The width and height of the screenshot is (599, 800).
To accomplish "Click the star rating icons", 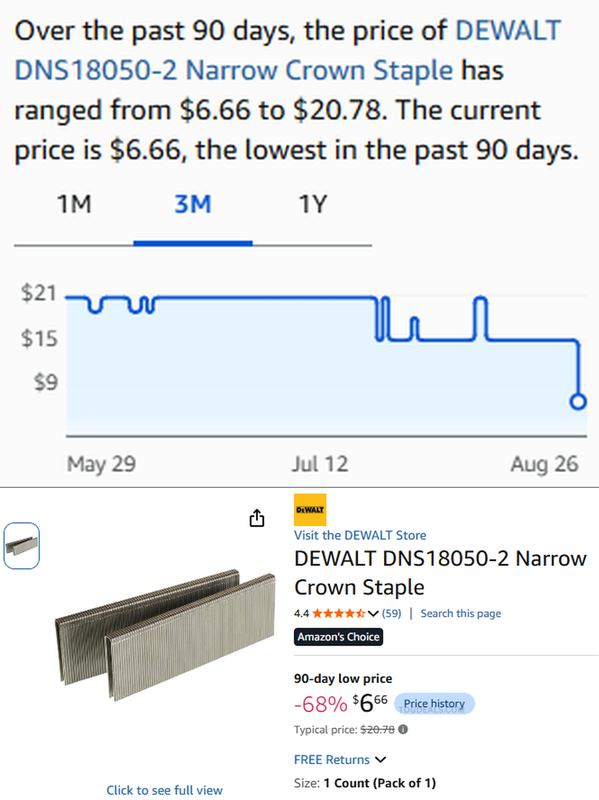I will tap(338, 613).
